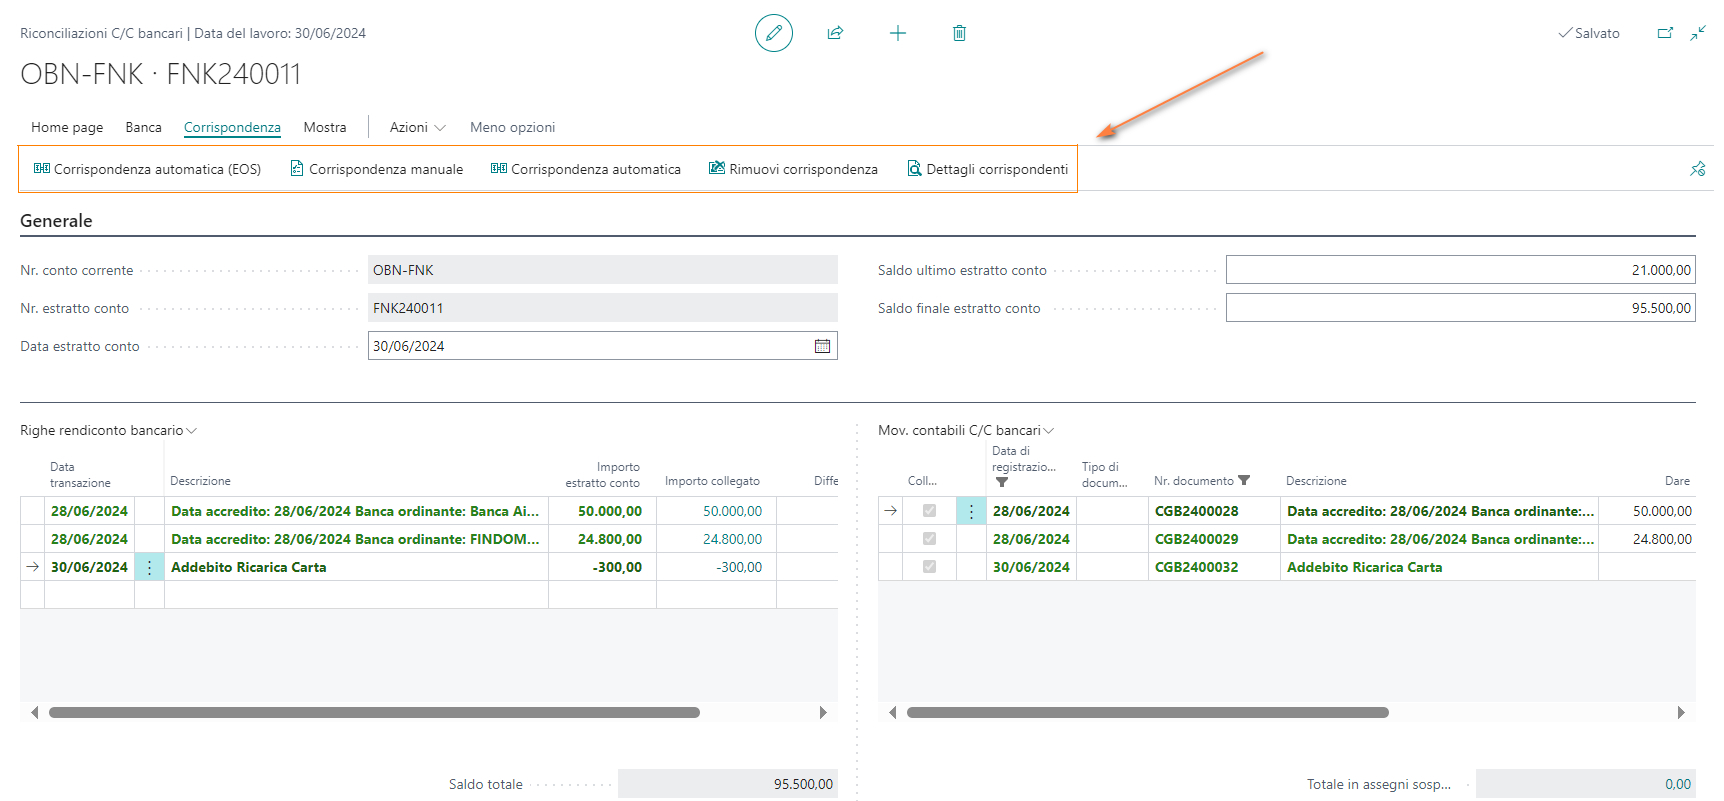The image size is (1724, 801).
Task: Expand Righe rendiconto bancario menu
Action: (109, 431)
